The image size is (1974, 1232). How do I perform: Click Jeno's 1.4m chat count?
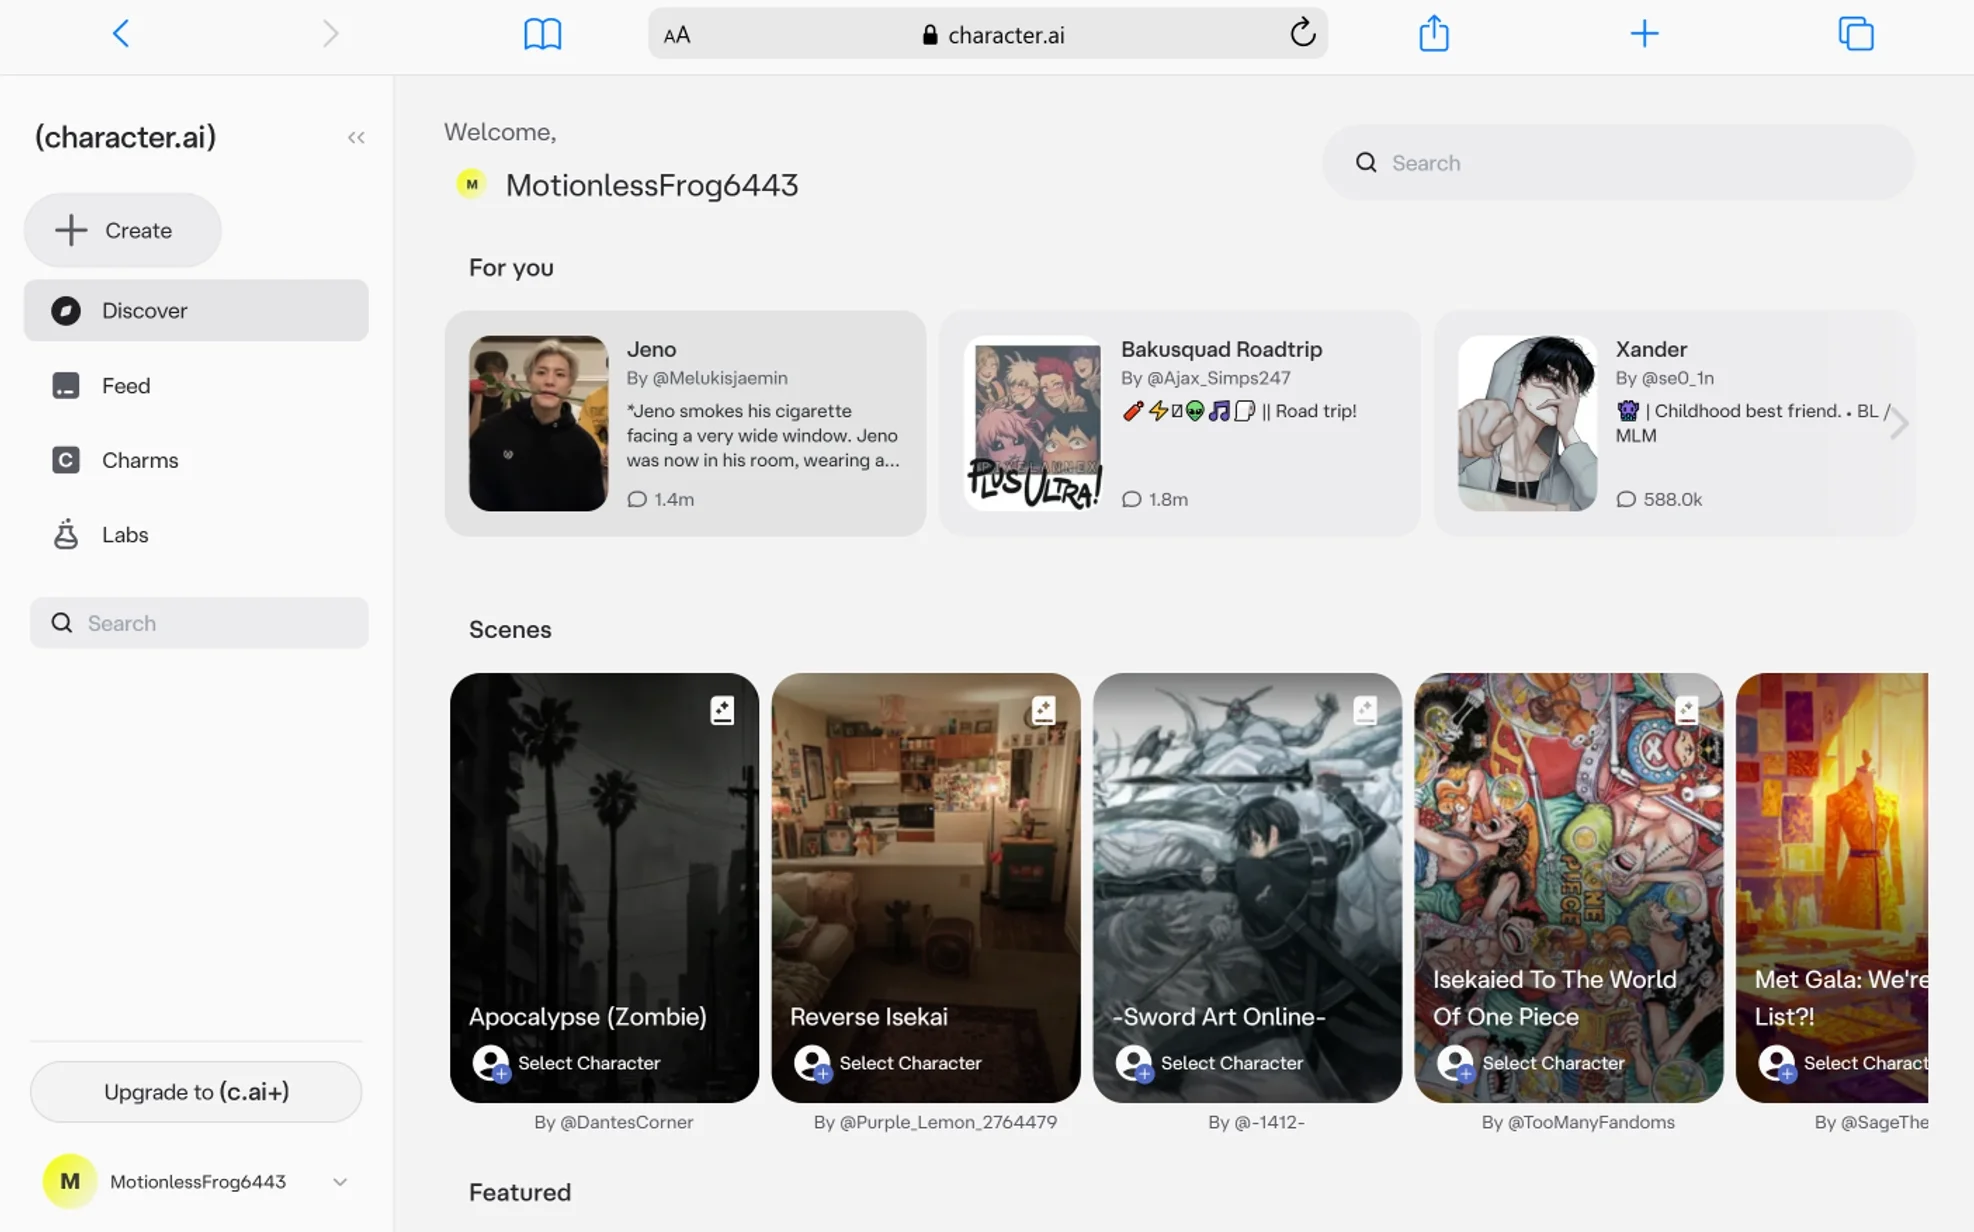(x=660, y=499)
